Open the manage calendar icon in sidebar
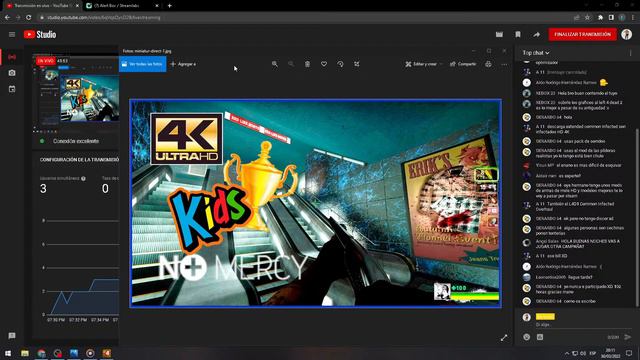The image size is (640, 360). point(12,89)
